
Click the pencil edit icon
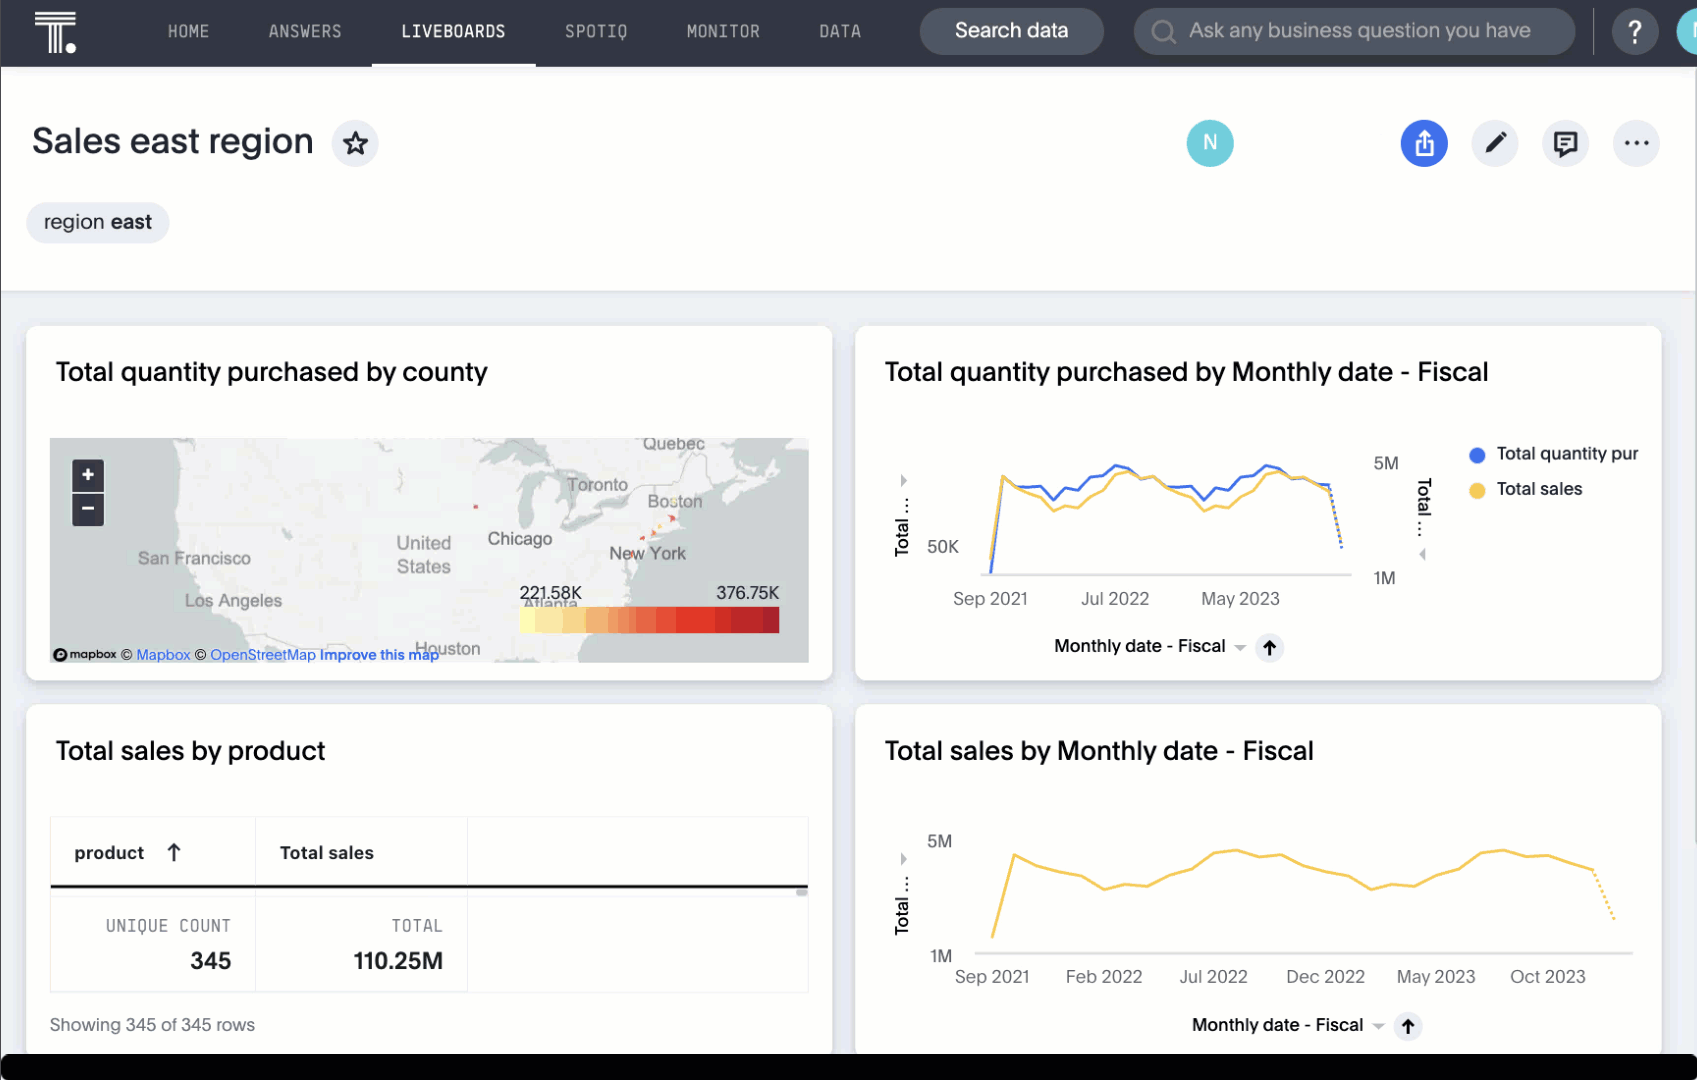pyautogui.click(x=1494, y=144)
